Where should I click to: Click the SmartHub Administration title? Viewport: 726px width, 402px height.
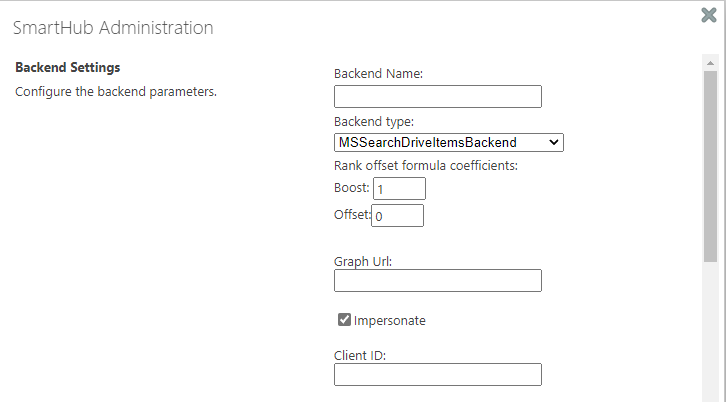(x=113, y=28)
